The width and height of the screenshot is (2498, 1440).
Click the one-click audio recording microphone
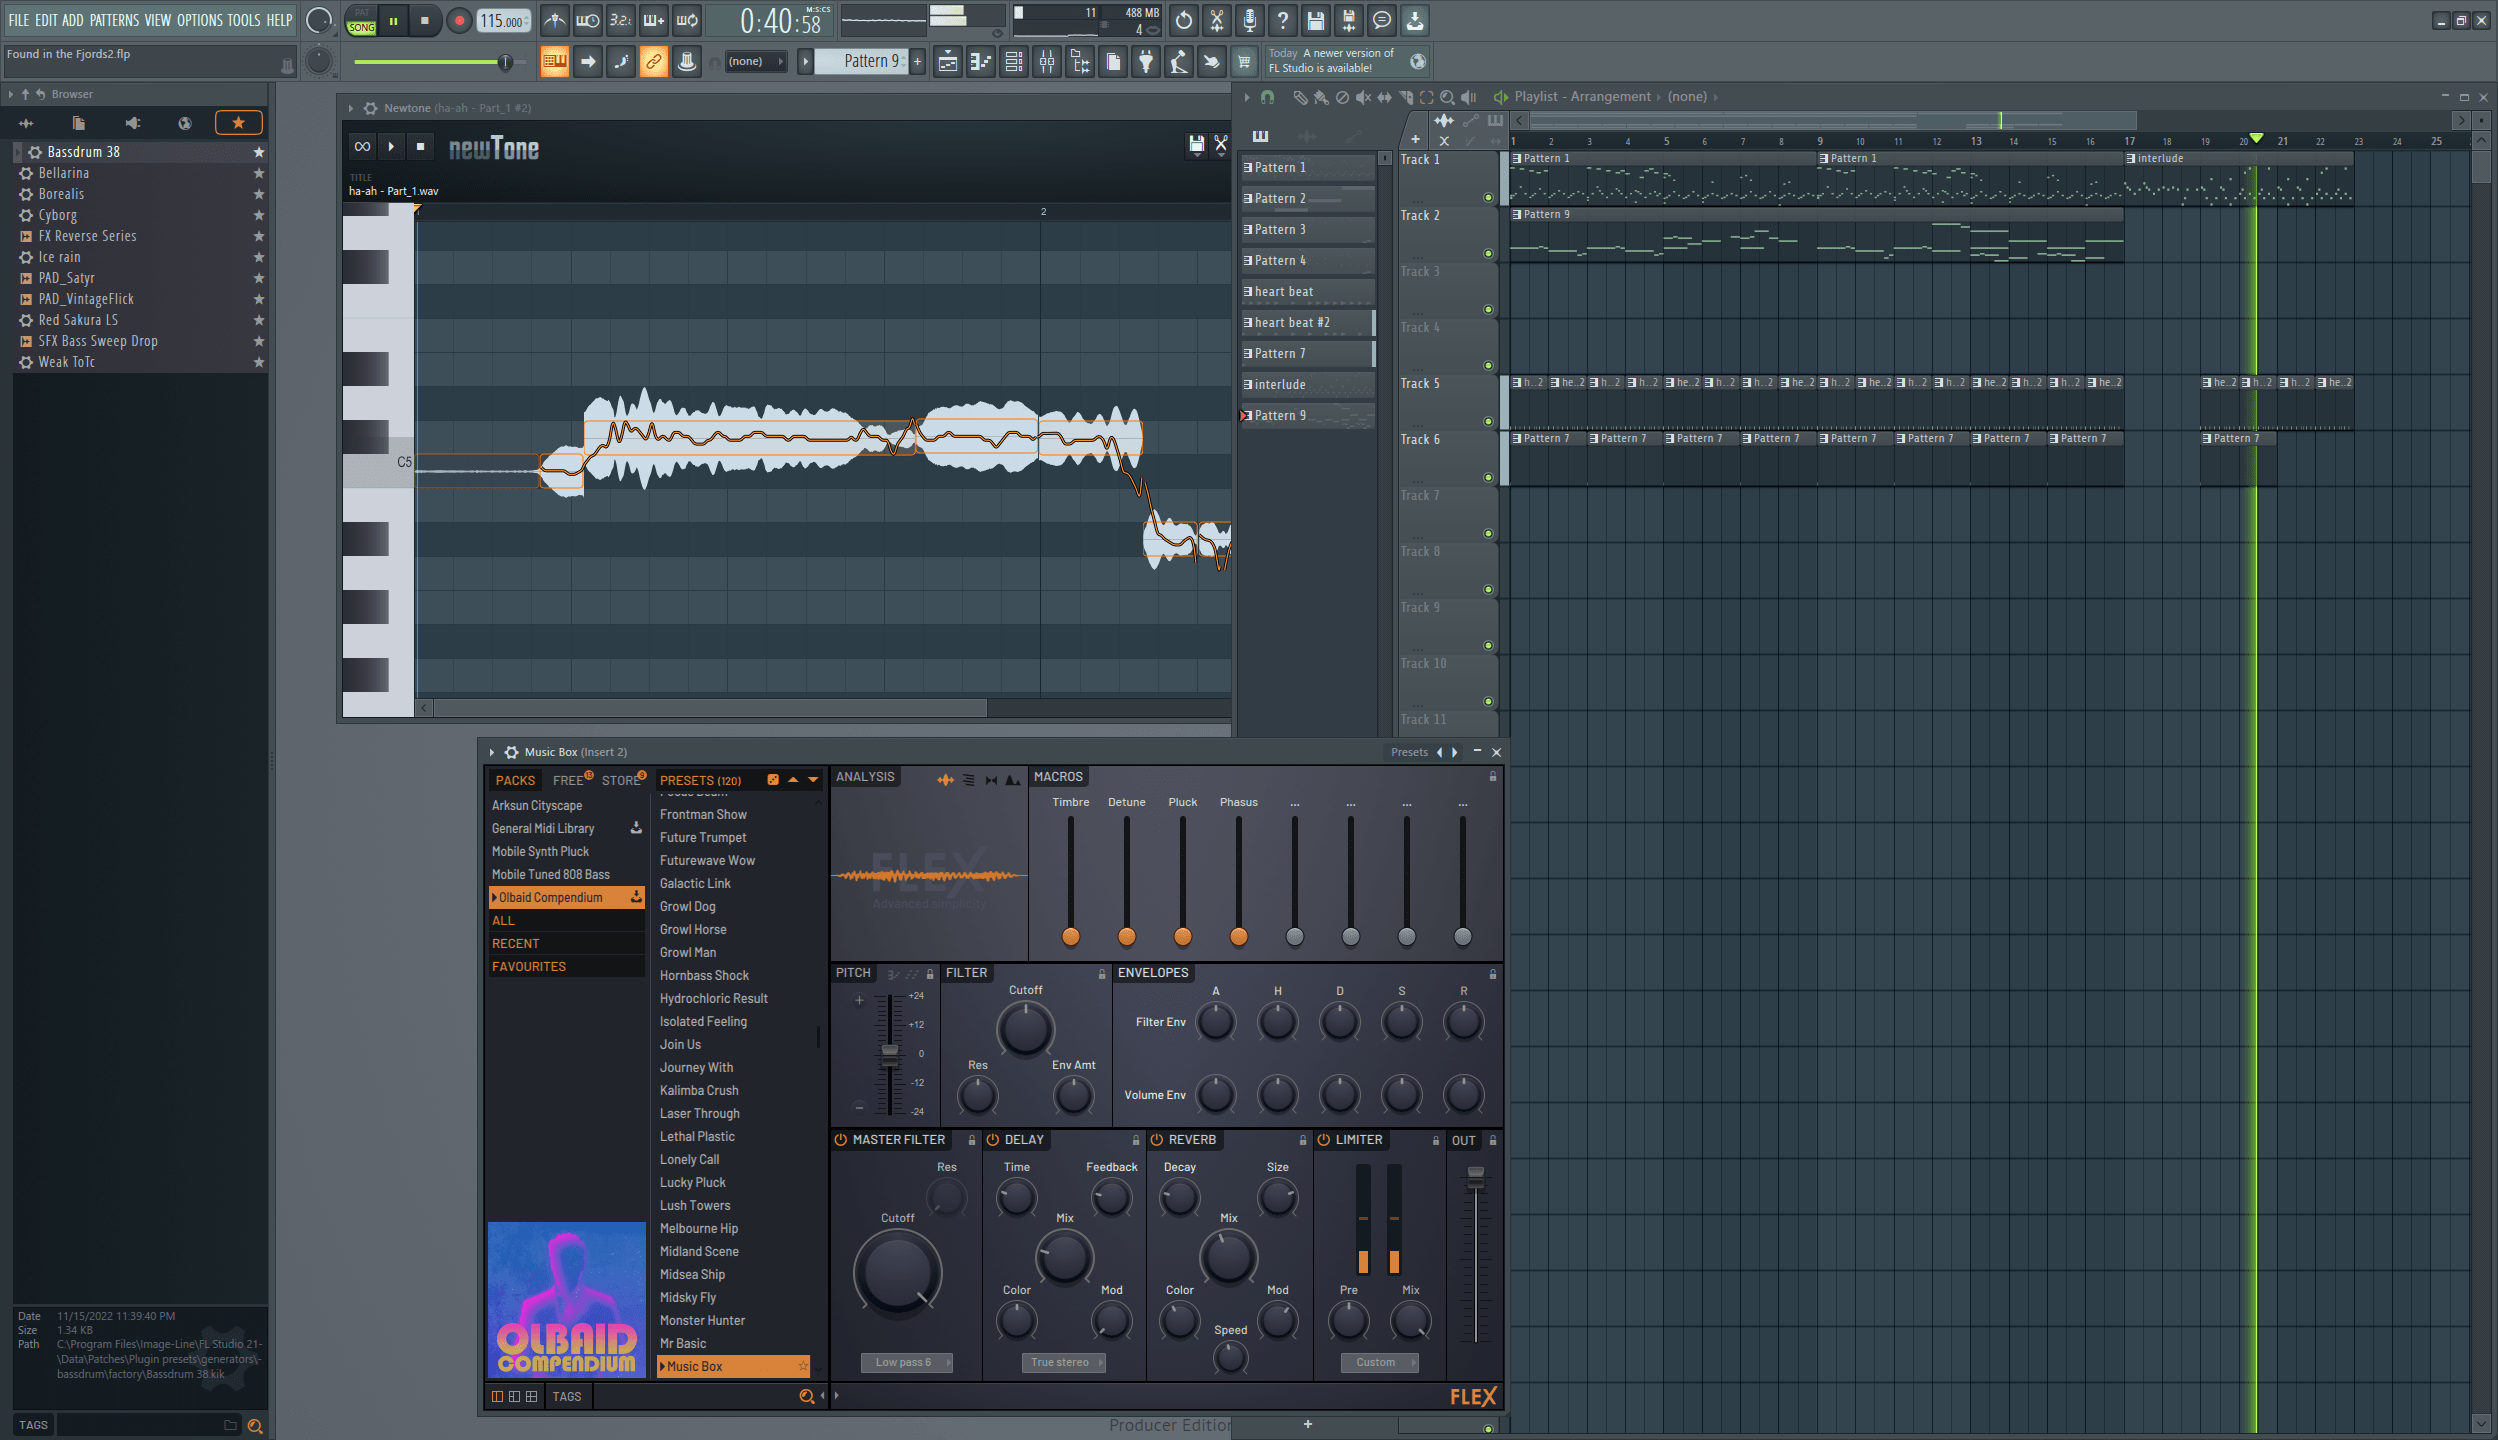click(x=1249, y=20)
